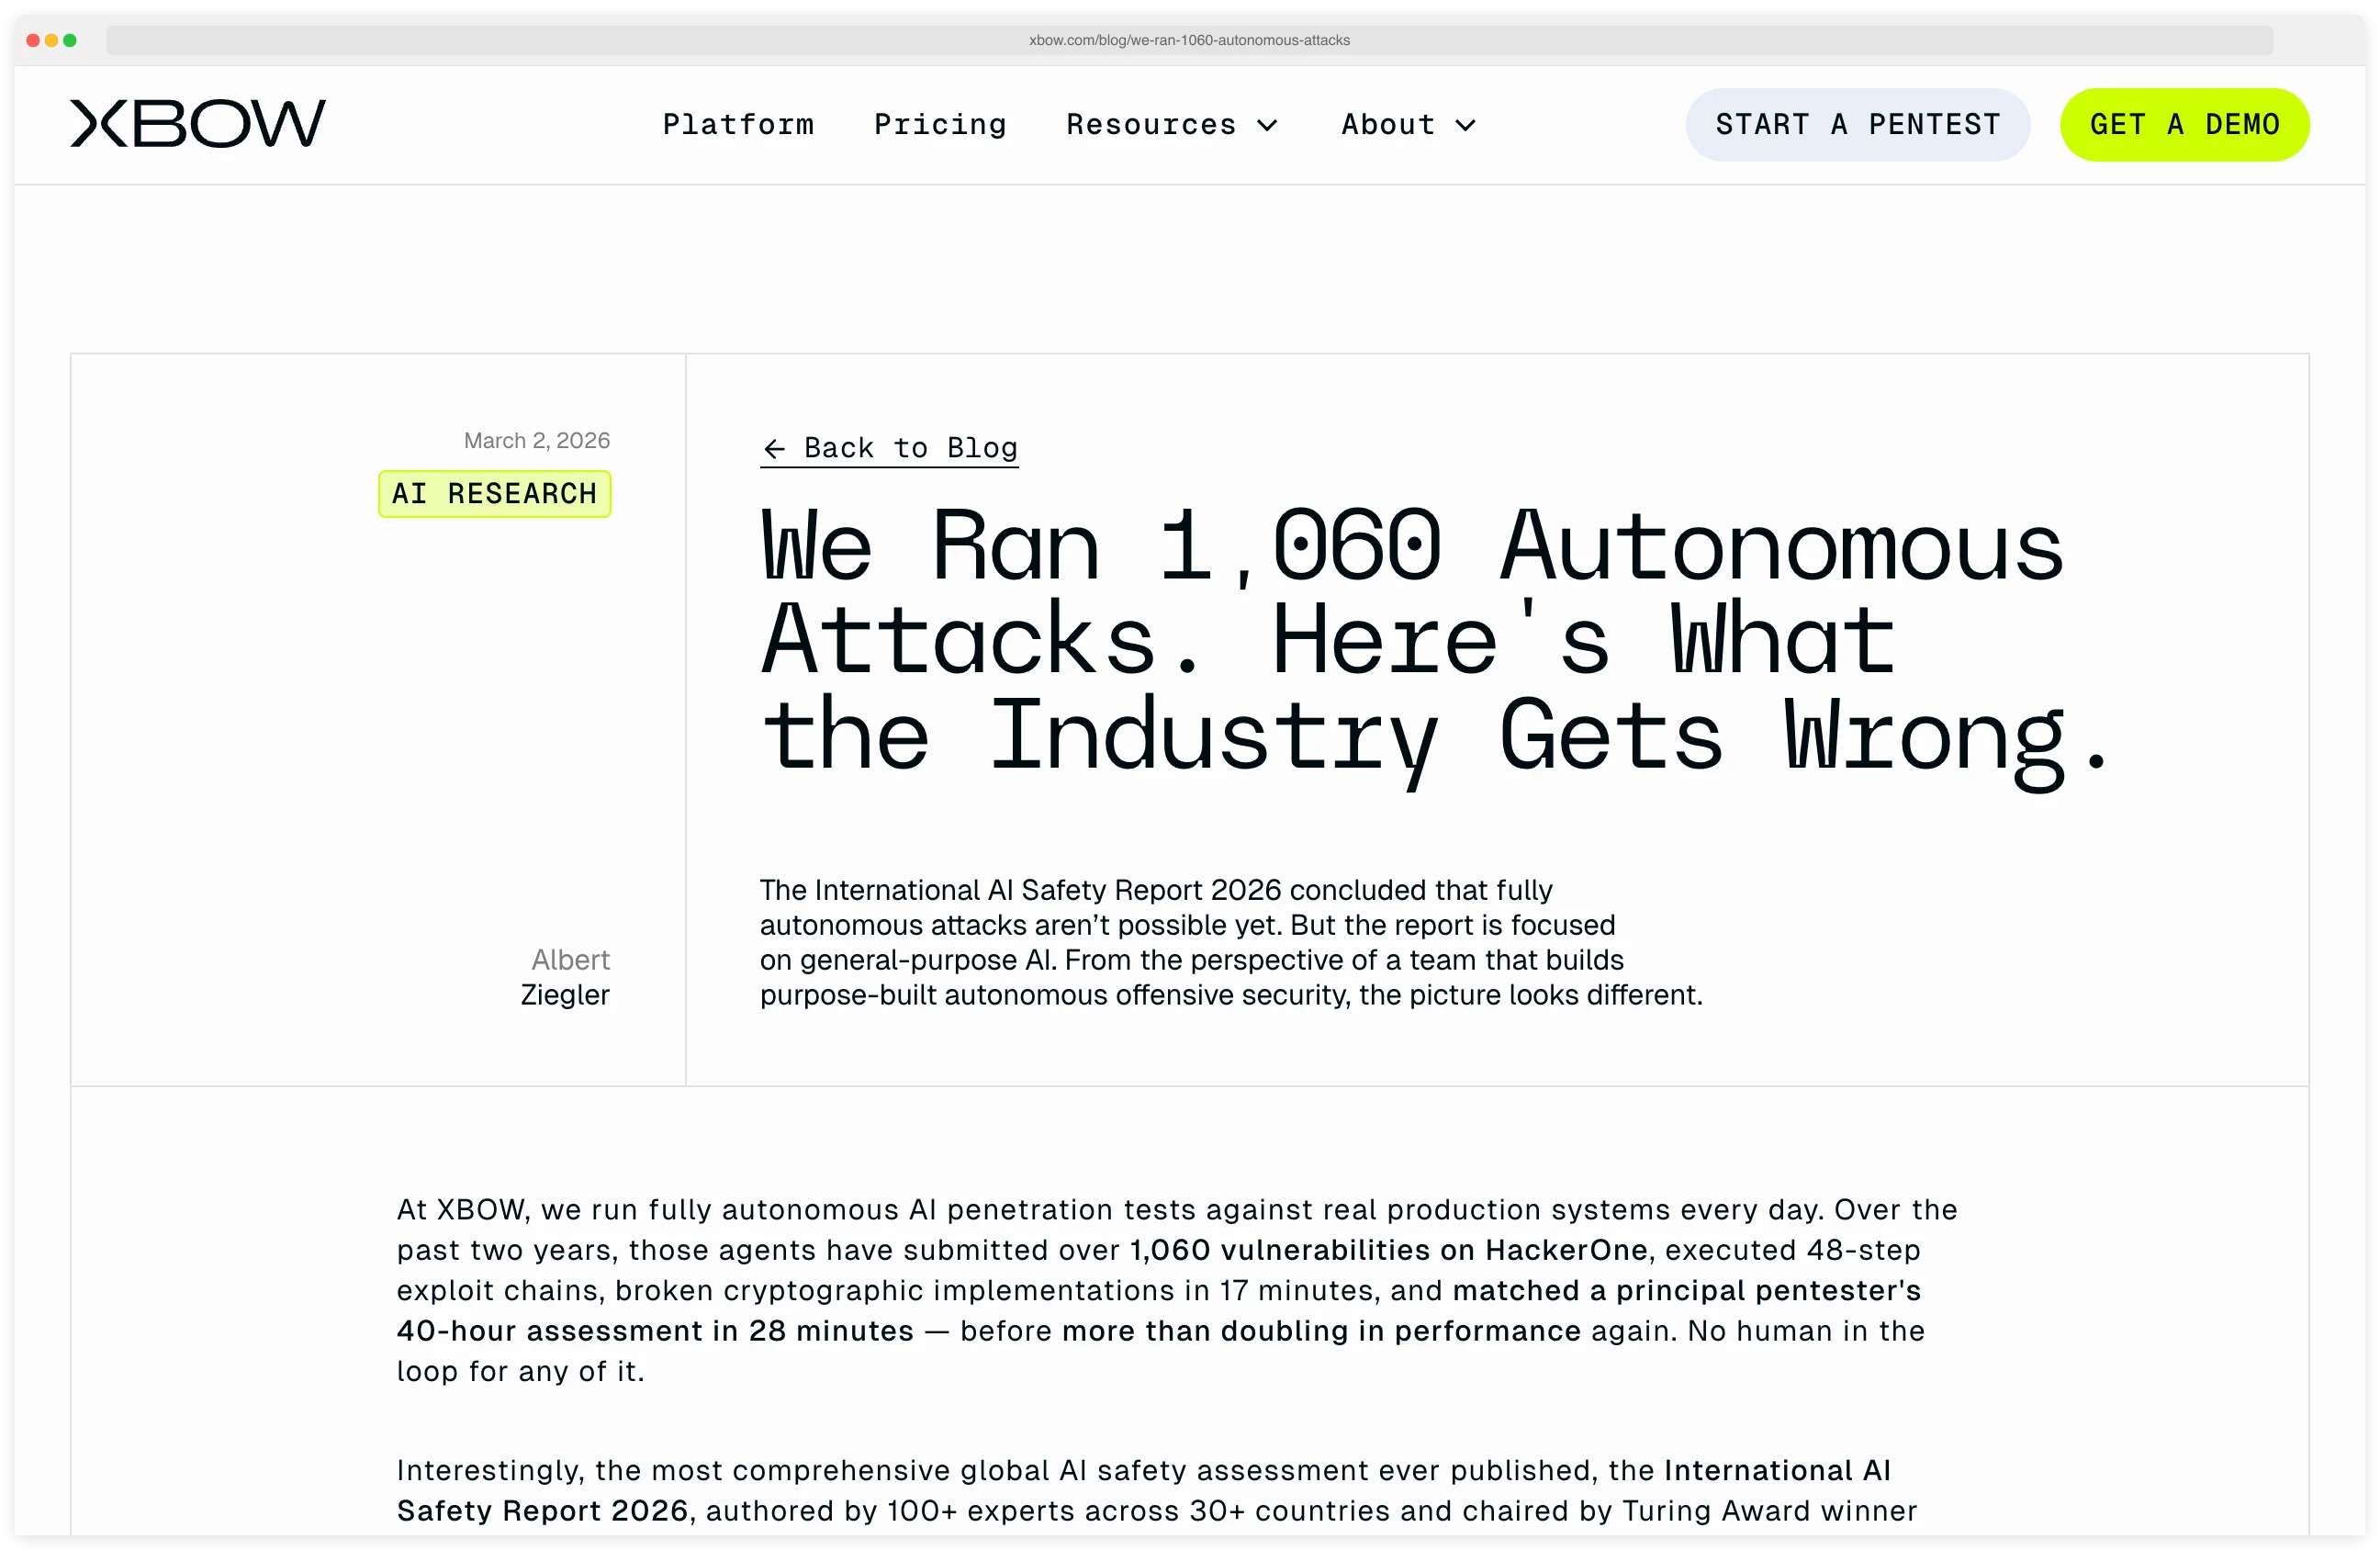Click the yellow minimize dot in window controls
This screenshot has width=2380, height=1550.
tap(52, 41)
